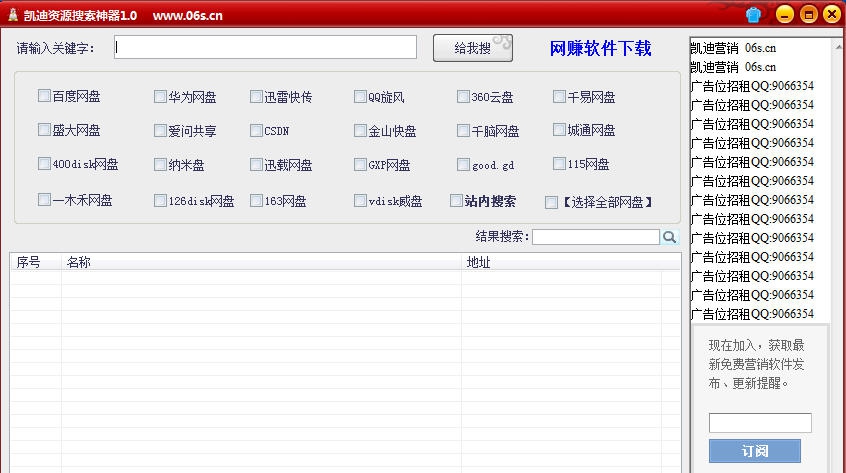Enable the 金山快盘 checkbox
846x473 pixels.
(360, 131)
